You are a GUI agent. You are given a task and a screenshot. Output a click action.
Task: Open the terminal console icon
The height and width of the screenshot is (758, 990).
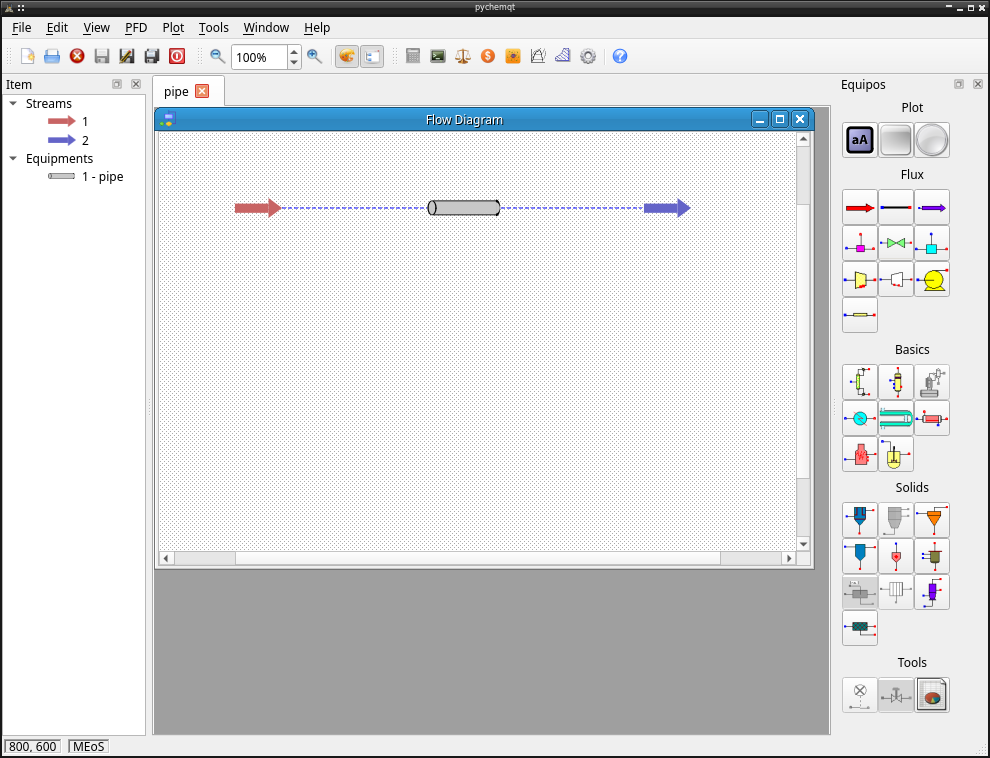pos(438,56)
